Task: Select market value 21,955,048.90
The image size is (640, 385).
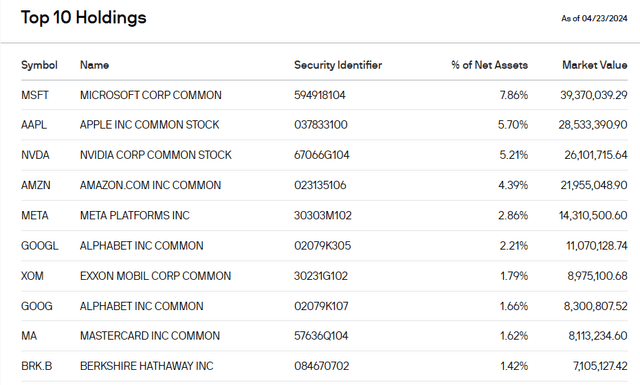Action: tap(594, 185)
